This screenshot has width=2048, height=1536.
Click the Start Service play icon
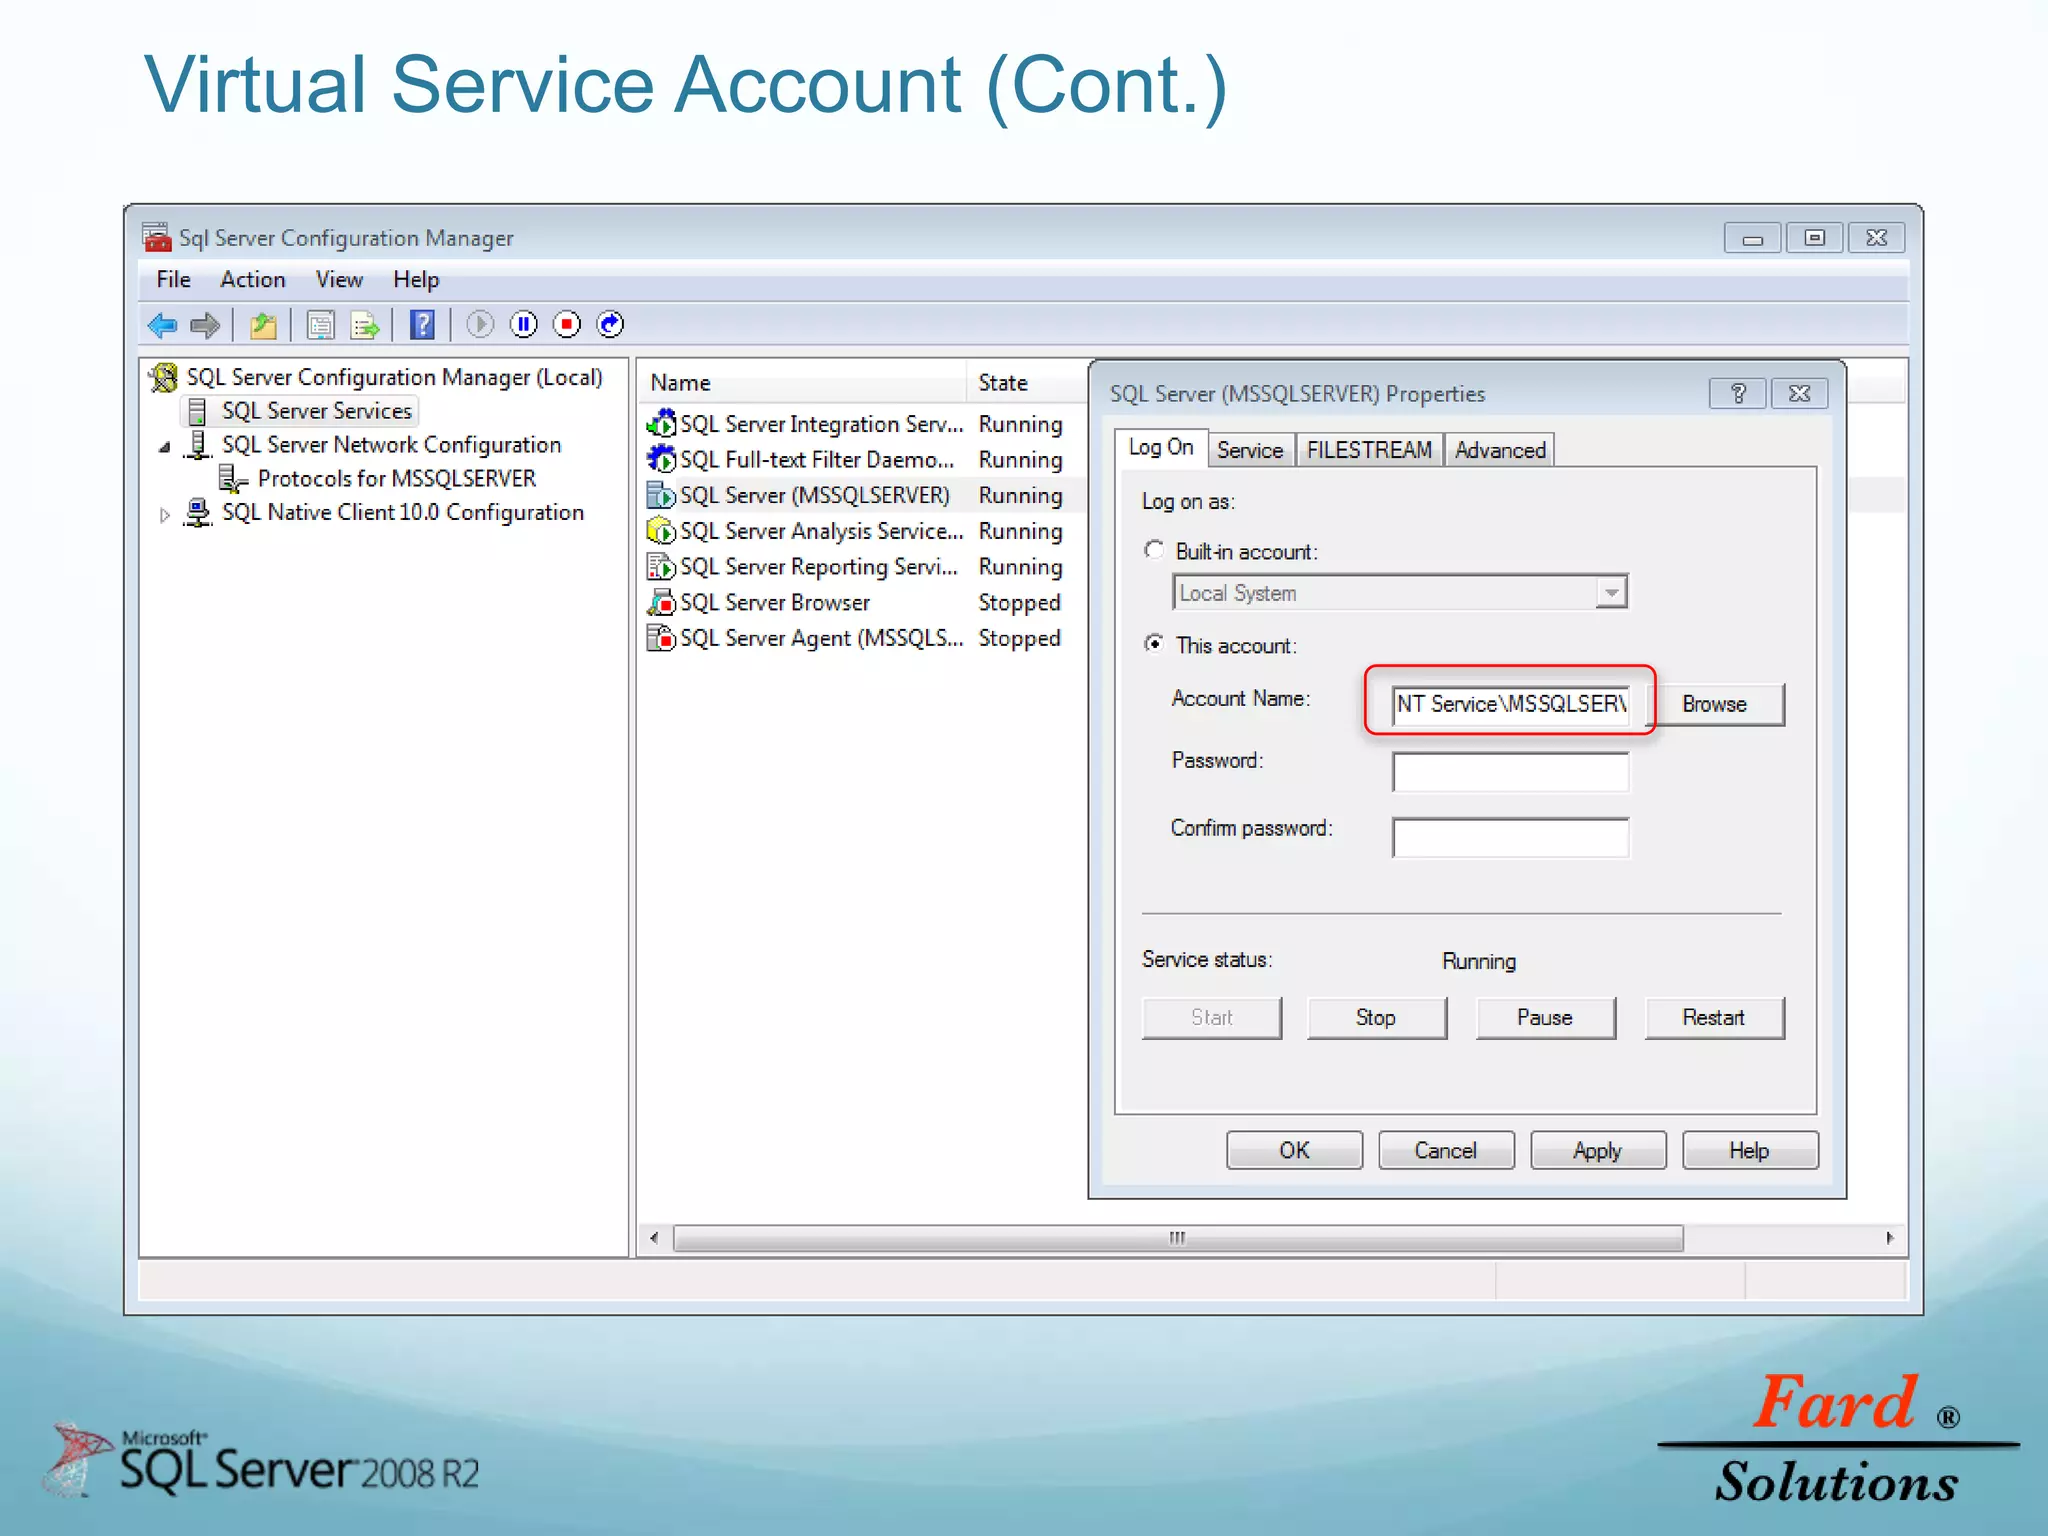(x=480, y=324)
